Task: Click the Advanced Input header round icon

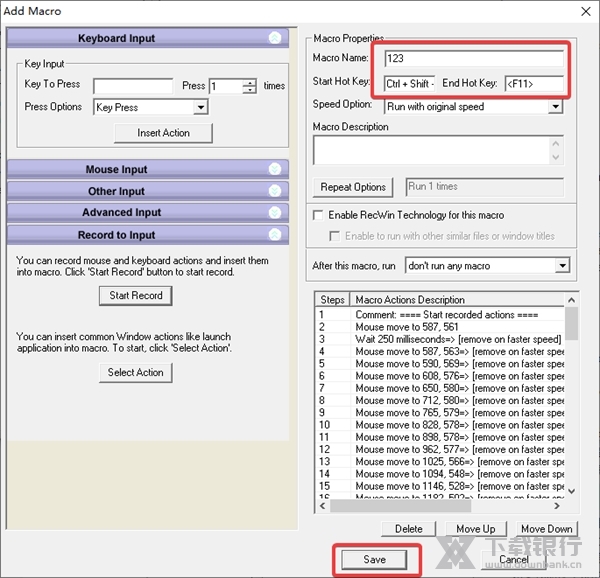Action: 275,212
